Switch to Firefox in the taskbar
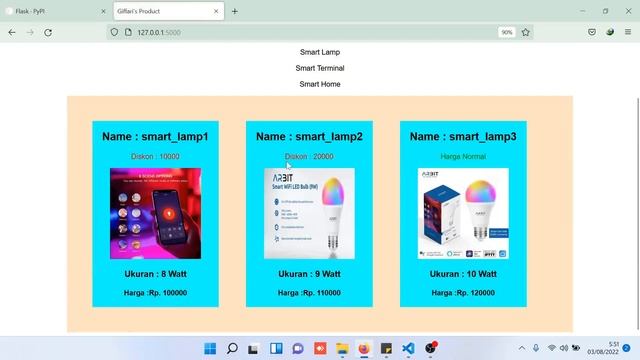The height and width of the screenshot is (360, 640). 364,349
